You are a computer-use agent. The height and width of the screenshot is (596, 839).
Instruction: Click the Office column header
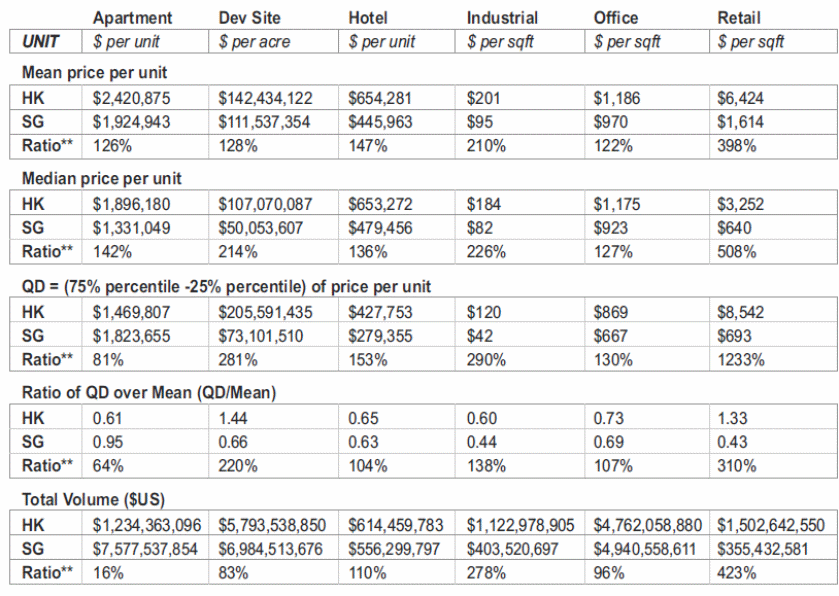(x=617, y=18)
